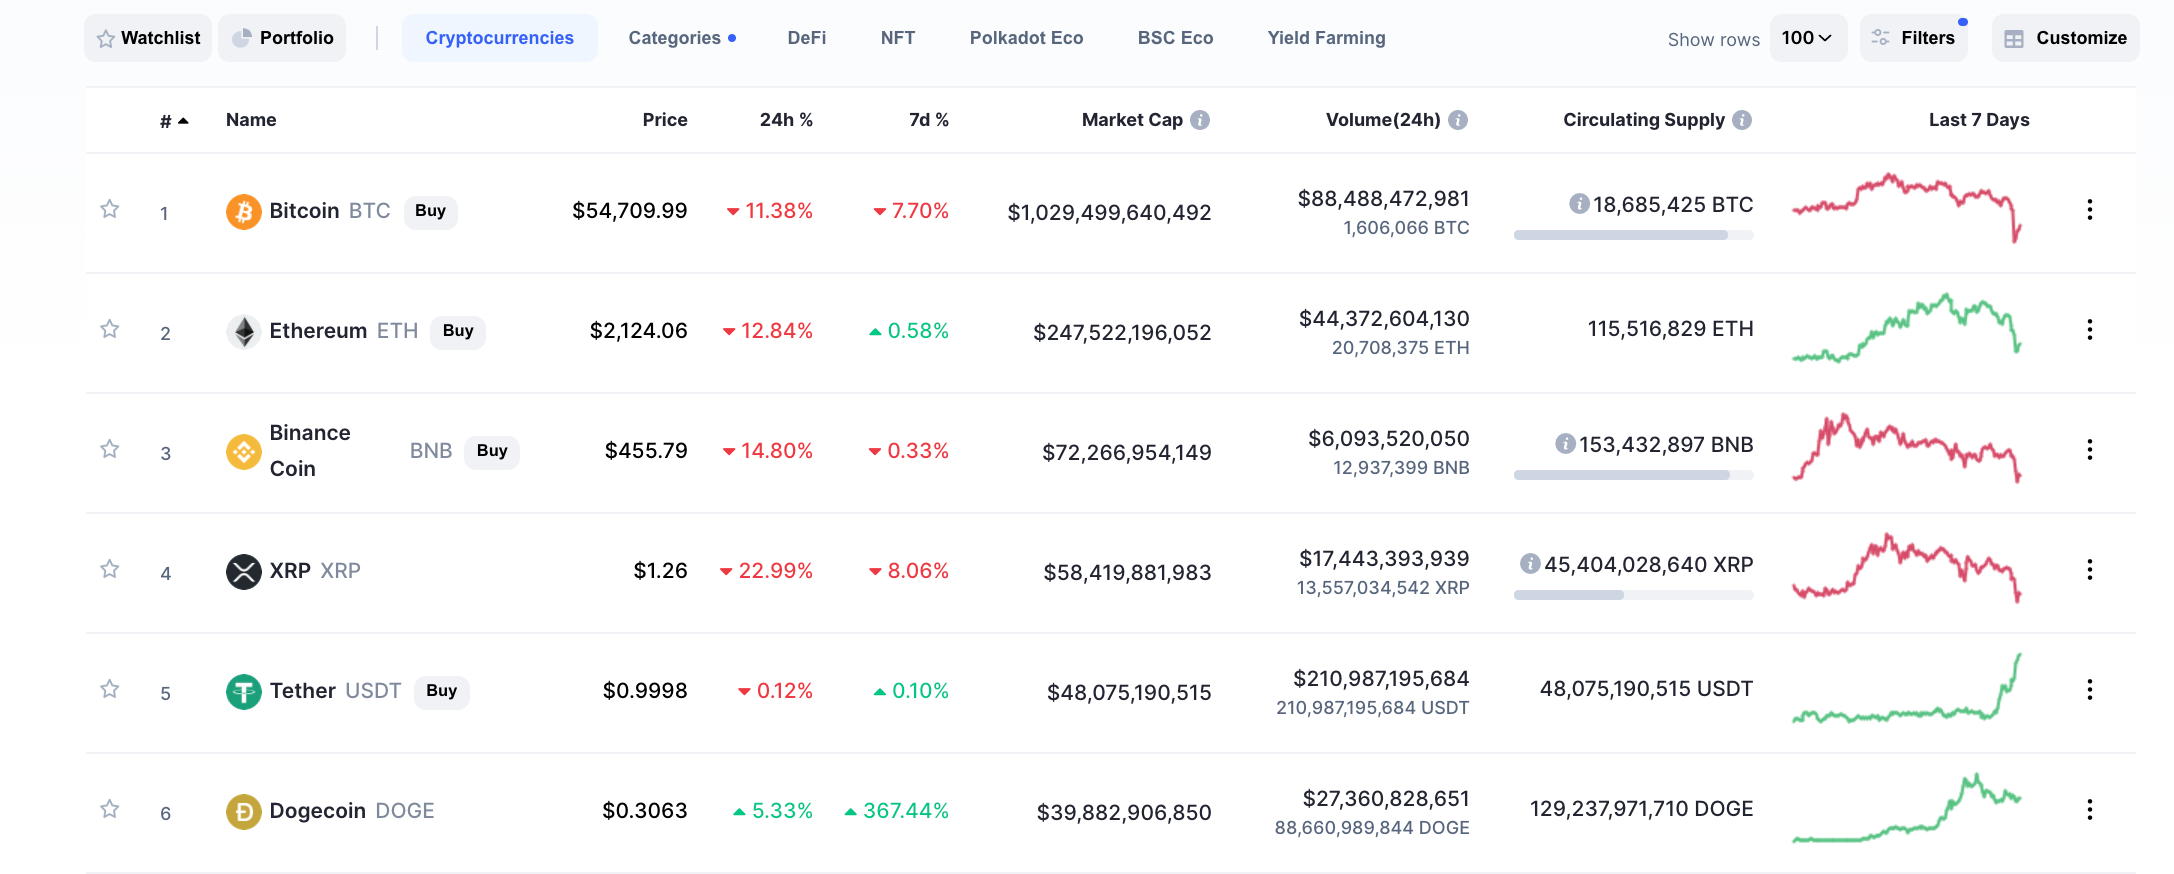Toggle the watchlist star for XRP
The image size is (2174, 874).
tap(110, 569)
